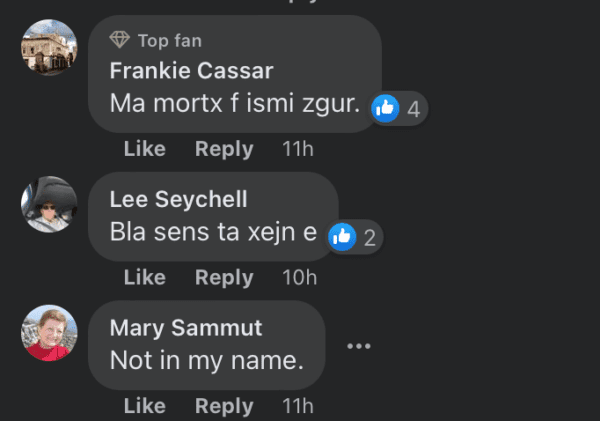
Task: Reply to Frankie Cassar's comment
Action: tap(224, 149)
